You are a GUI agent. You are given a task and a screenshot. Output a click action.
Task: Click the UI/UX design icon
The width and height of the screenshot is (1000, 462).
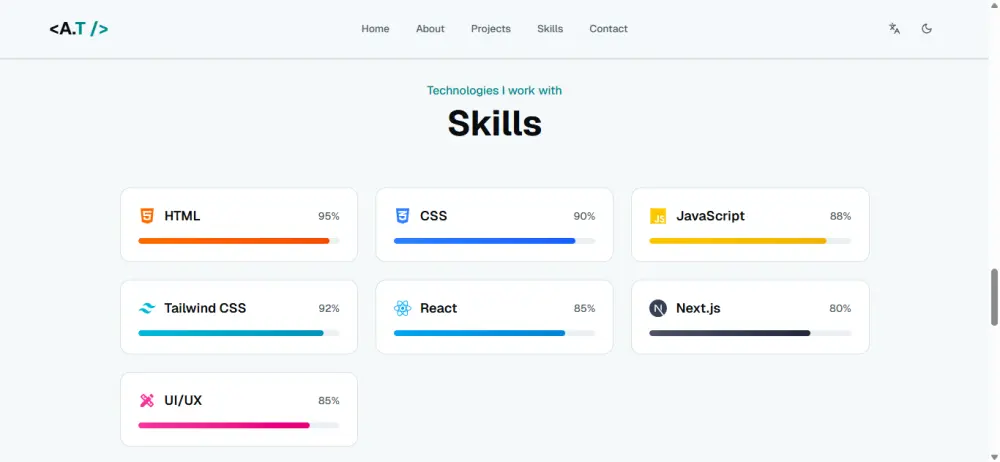[x=147, y=400]
